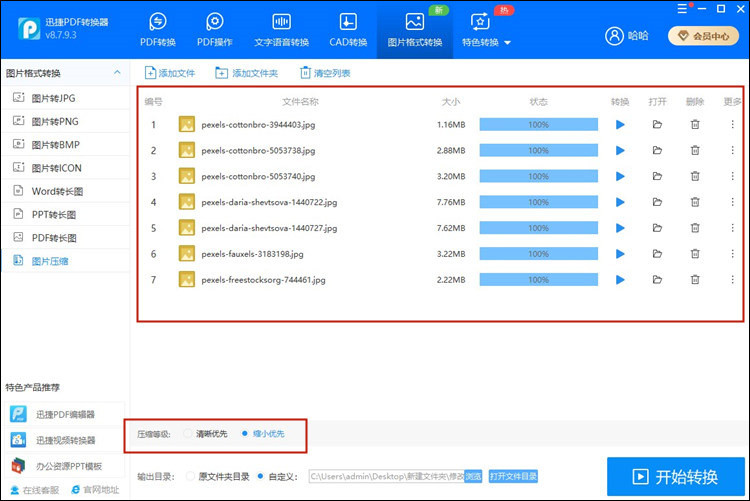The height and width of the screenshot is (501, 750).
Task: Click the 添加文件 button
Action: 170,73
